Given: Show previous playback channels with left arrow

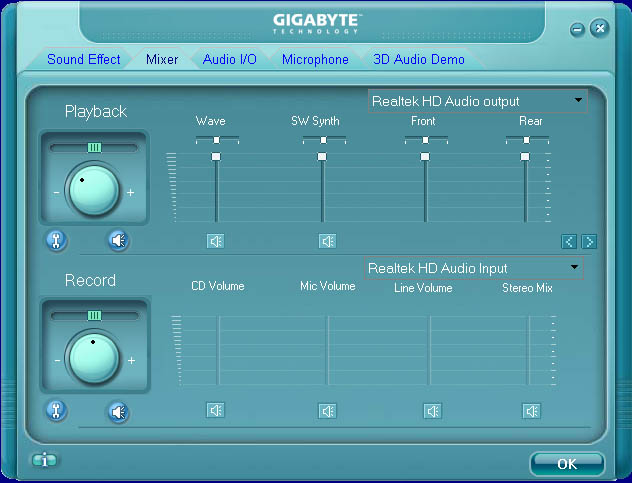Looking at the screenshot, I should pyautogui.click(x=569, y=242).
